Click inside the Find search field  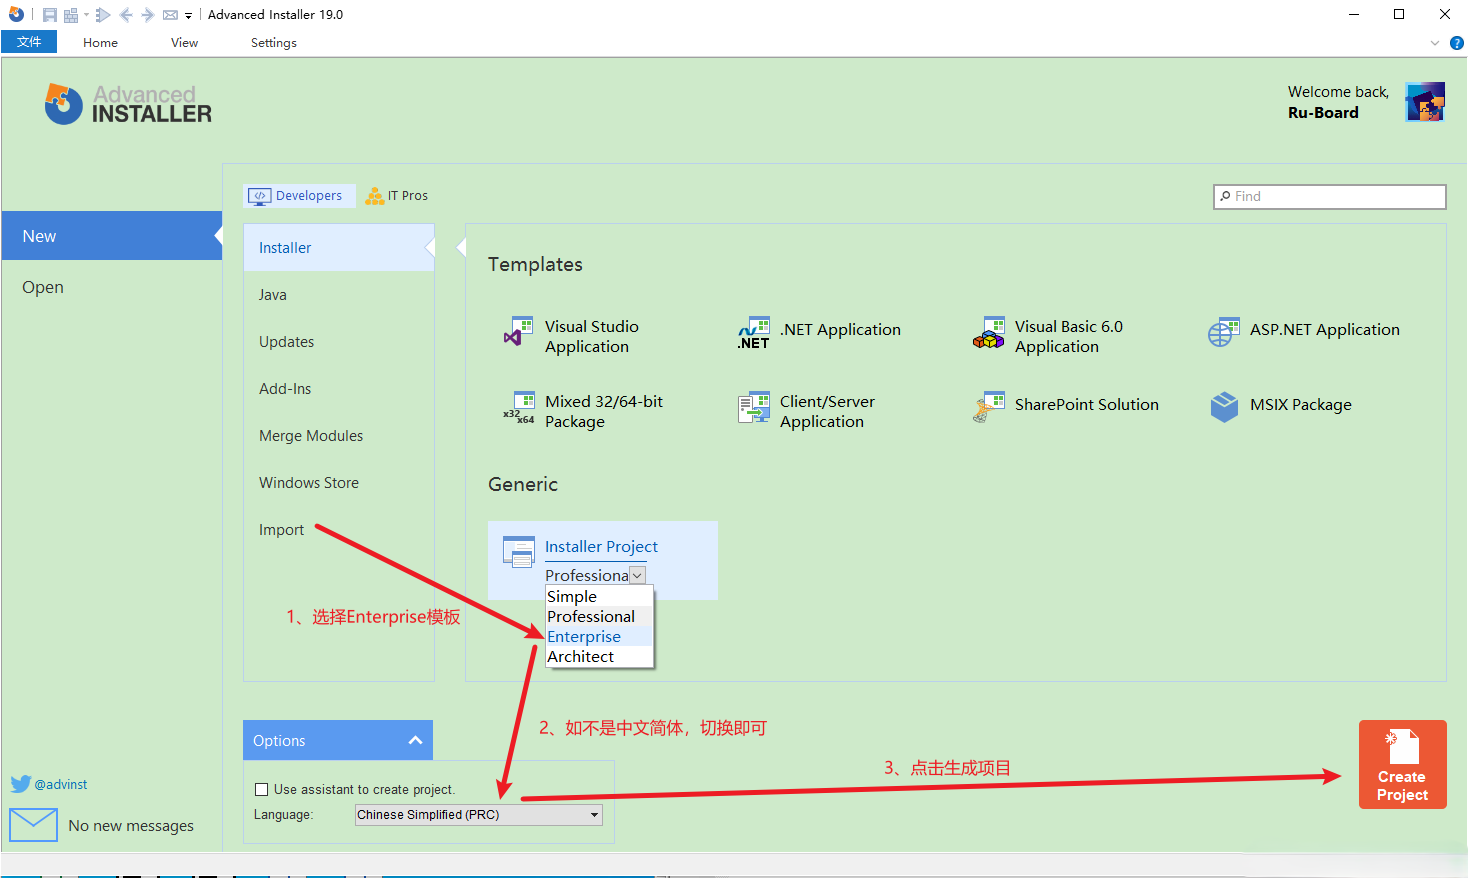[x=1330, y=197]
